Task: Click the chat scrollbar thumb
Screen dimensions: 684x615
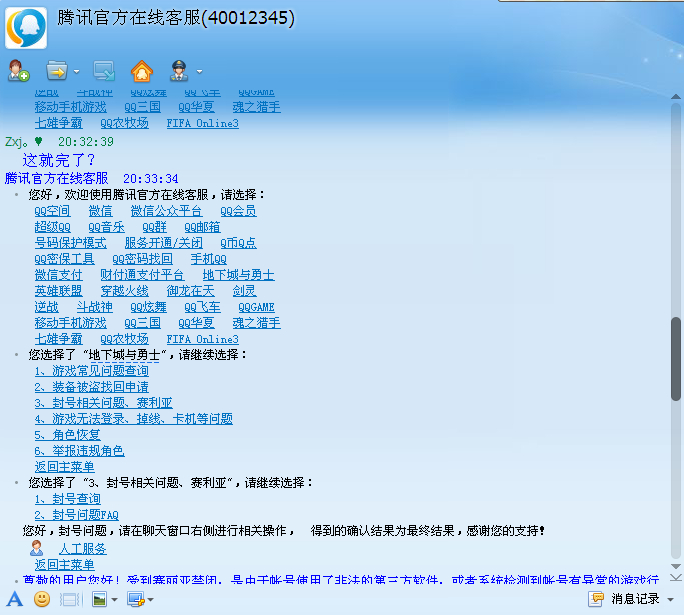Action: click(x=676, y=359)
